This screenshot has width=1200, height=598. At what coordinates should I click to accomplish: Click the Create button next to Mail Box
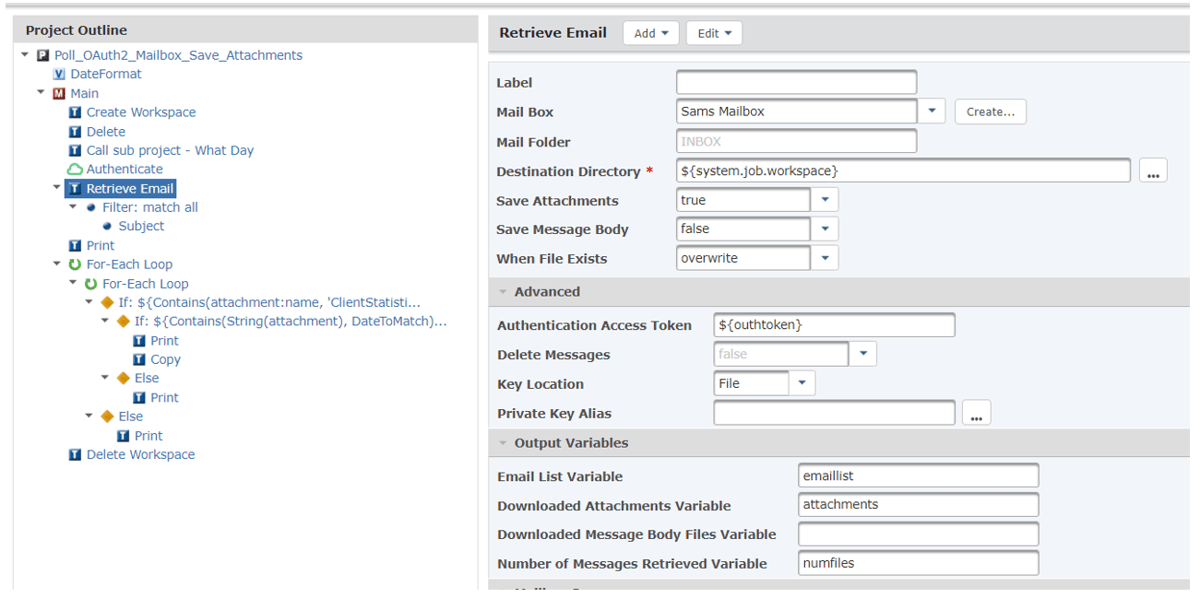pyautogui.click(x=990, y=111)
